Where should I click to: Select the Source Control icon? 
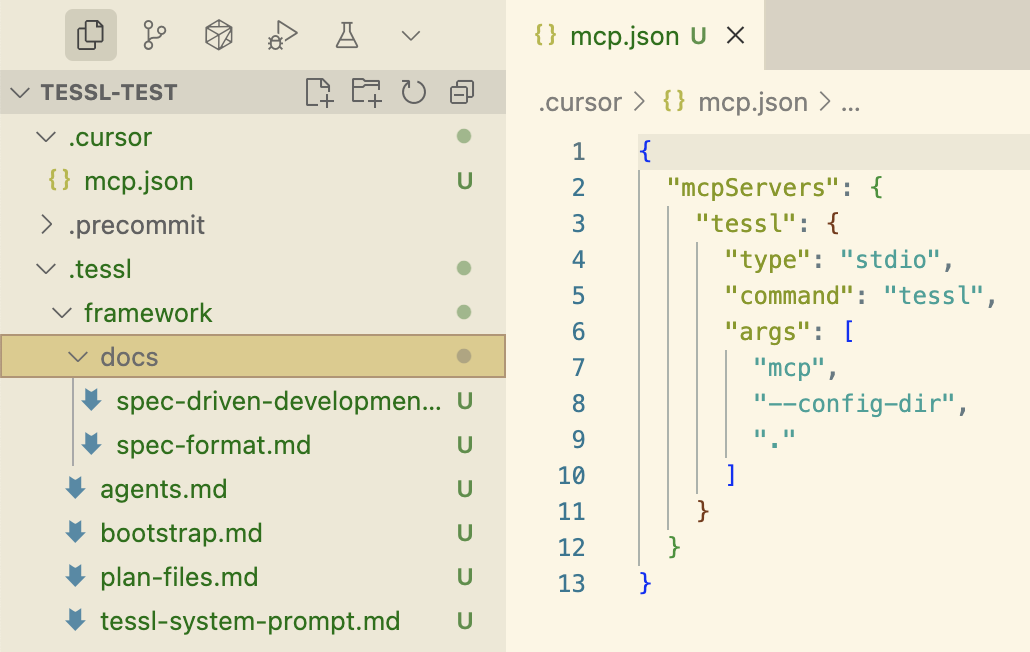click(x=154, y=34)
